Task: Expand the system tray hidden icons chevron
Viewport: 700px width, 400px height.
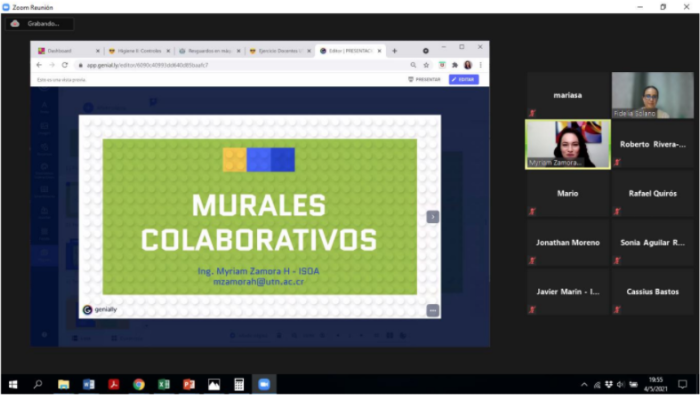Action: [x=584, y=384]
